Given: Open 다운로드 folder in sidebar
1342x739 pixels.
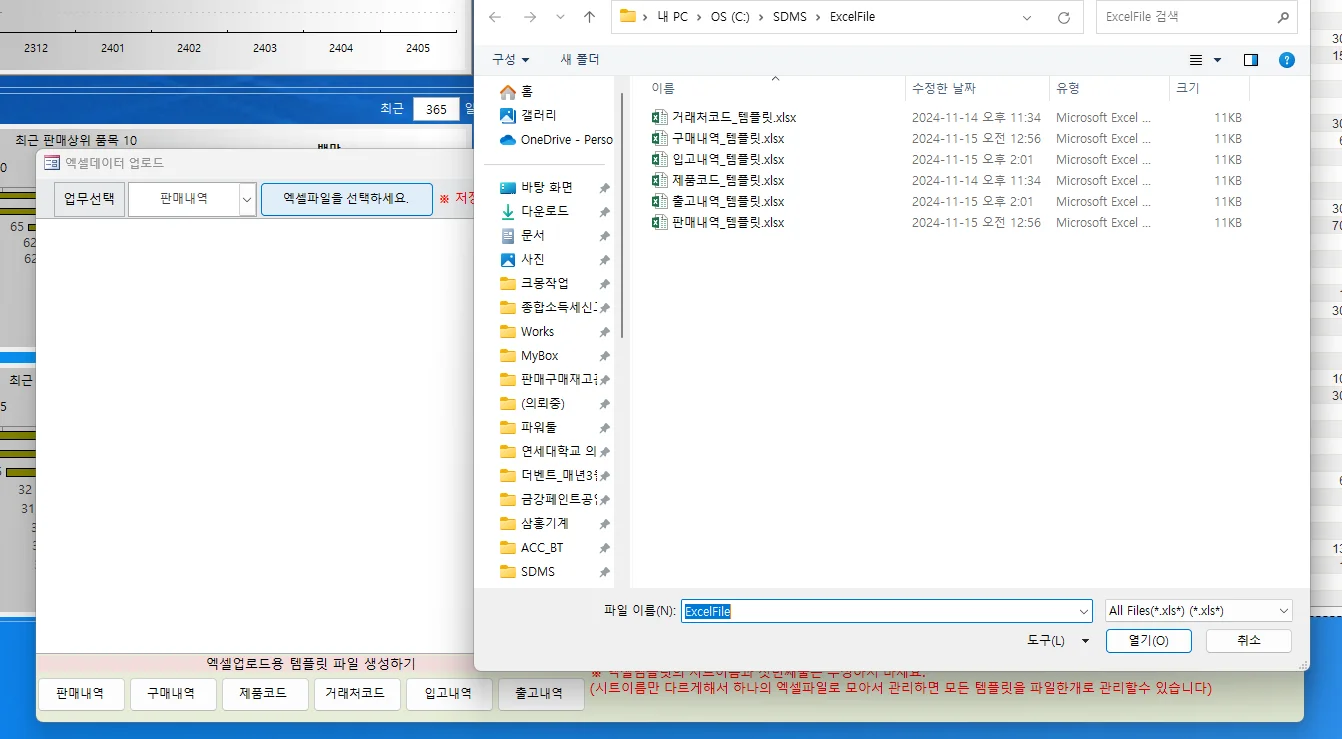Looking at the screenshot, I should click(x=544, y=211).
